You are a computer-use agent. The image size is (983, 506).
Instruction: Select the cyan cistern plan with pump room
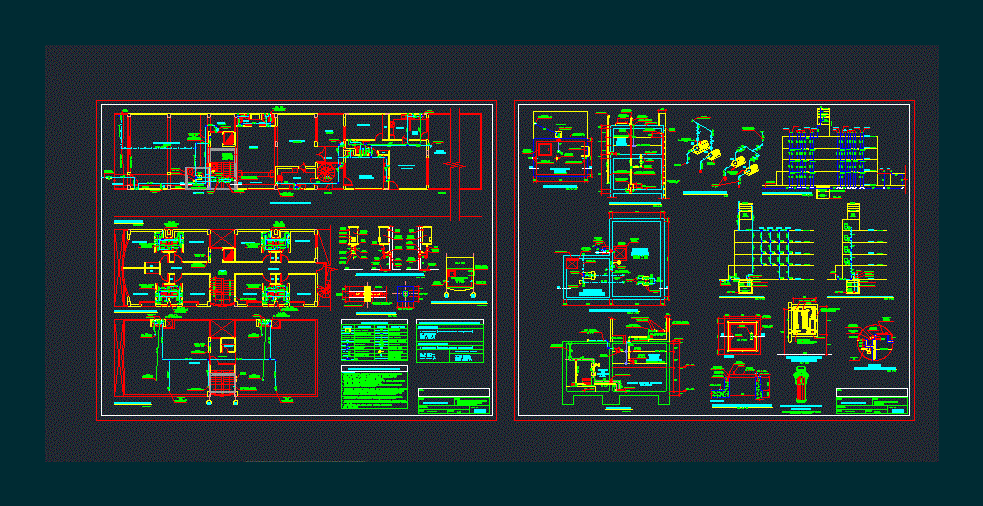pyautogui.click(x=616, y=259)
